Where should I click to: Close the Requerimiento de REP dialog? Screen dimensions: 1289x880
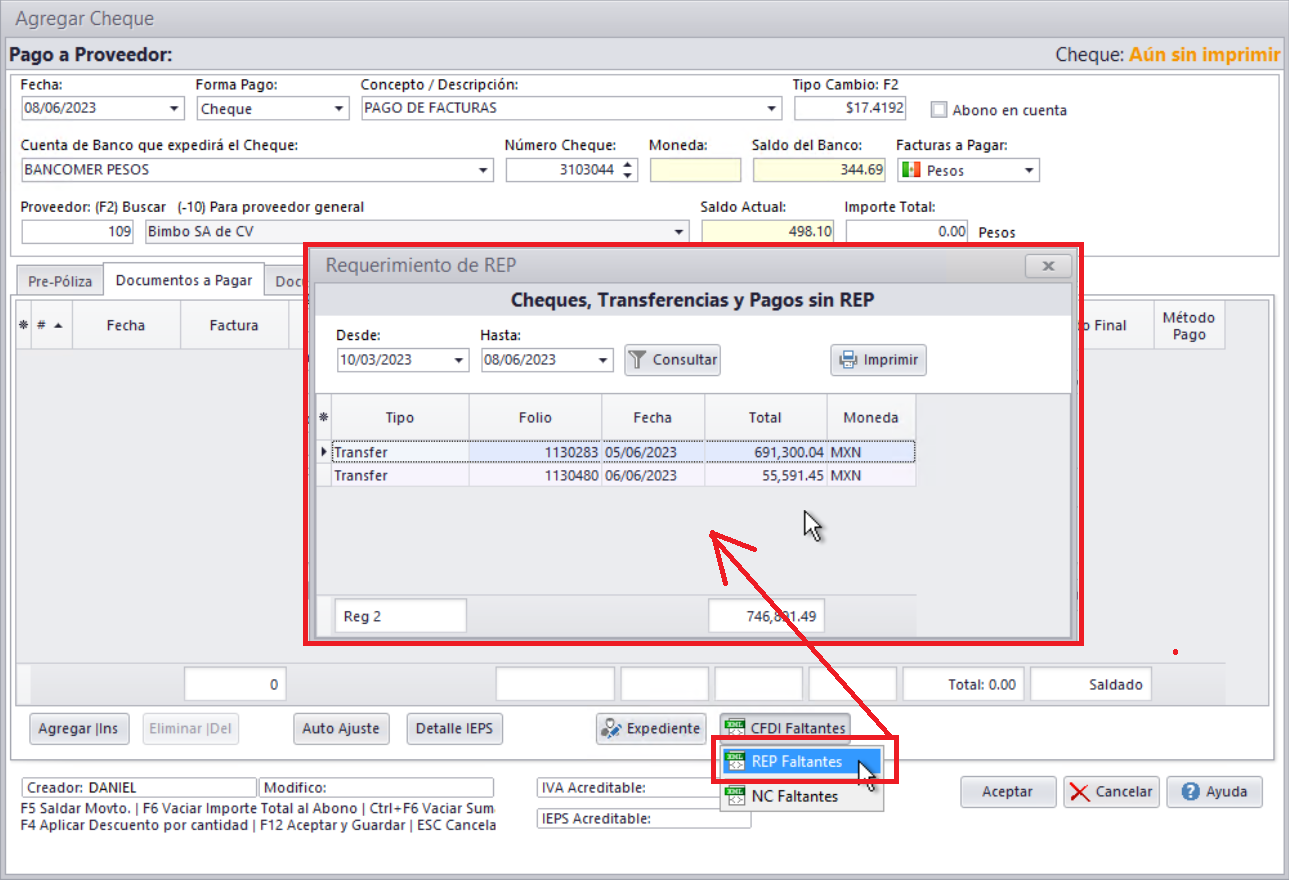point(1048,266)
